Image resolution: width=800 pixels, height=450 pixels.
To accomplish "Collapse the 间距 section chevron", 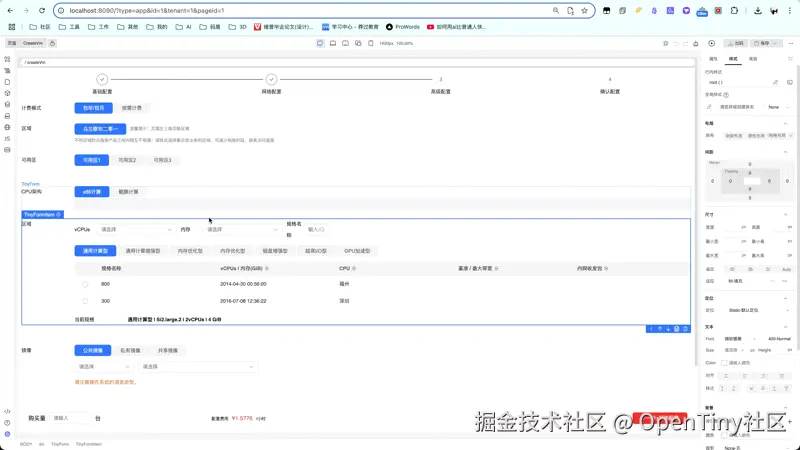I will pyautogui.click(x=786, y=152).
